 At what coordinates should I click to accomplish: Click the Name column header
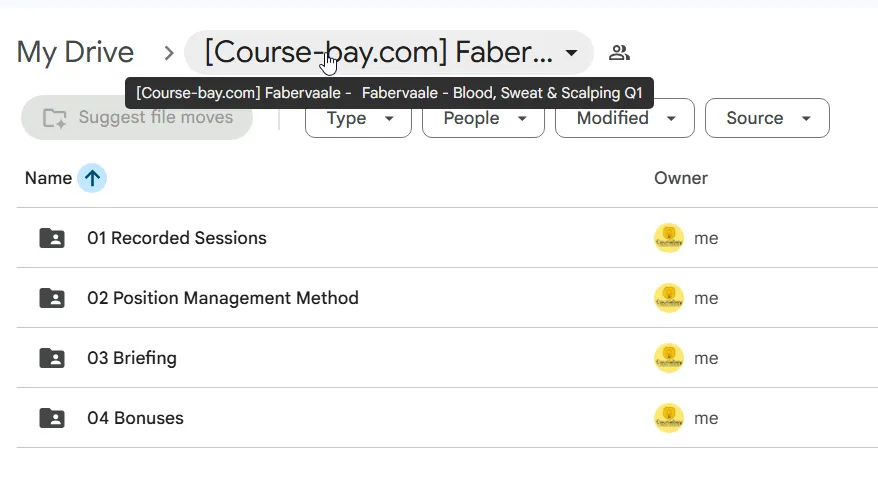pos(48,178)
